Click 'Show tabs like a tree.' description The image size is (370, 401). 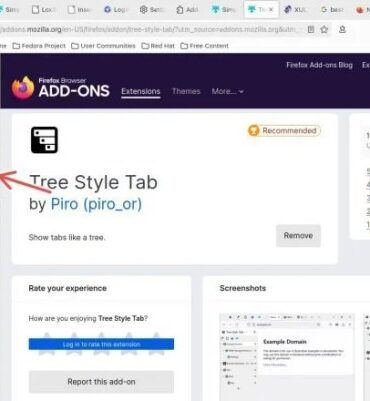[x=67, y=237]
